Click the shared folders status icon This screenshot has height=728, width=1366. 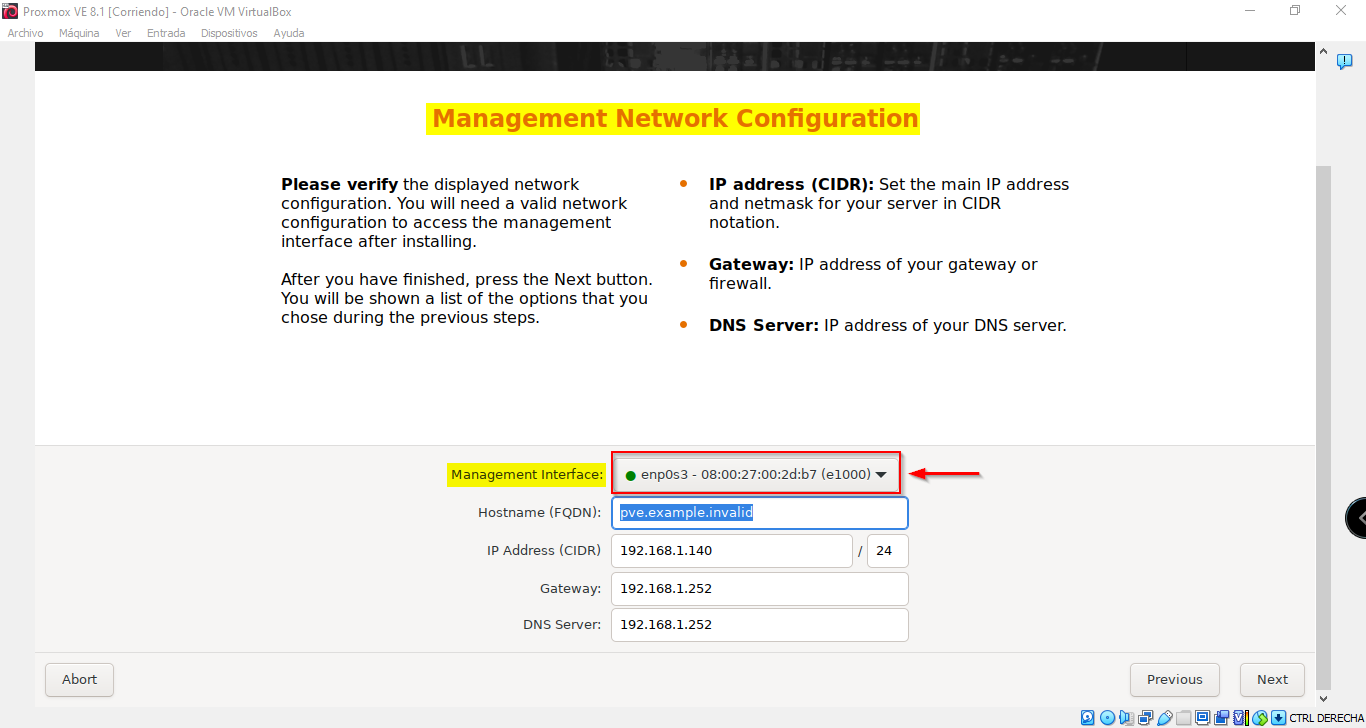tap(1184, 718)
